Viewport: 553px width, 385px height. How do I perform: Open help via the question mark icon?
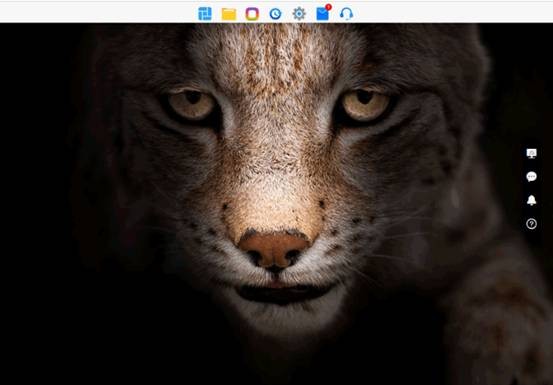click(x=531, y=224)
